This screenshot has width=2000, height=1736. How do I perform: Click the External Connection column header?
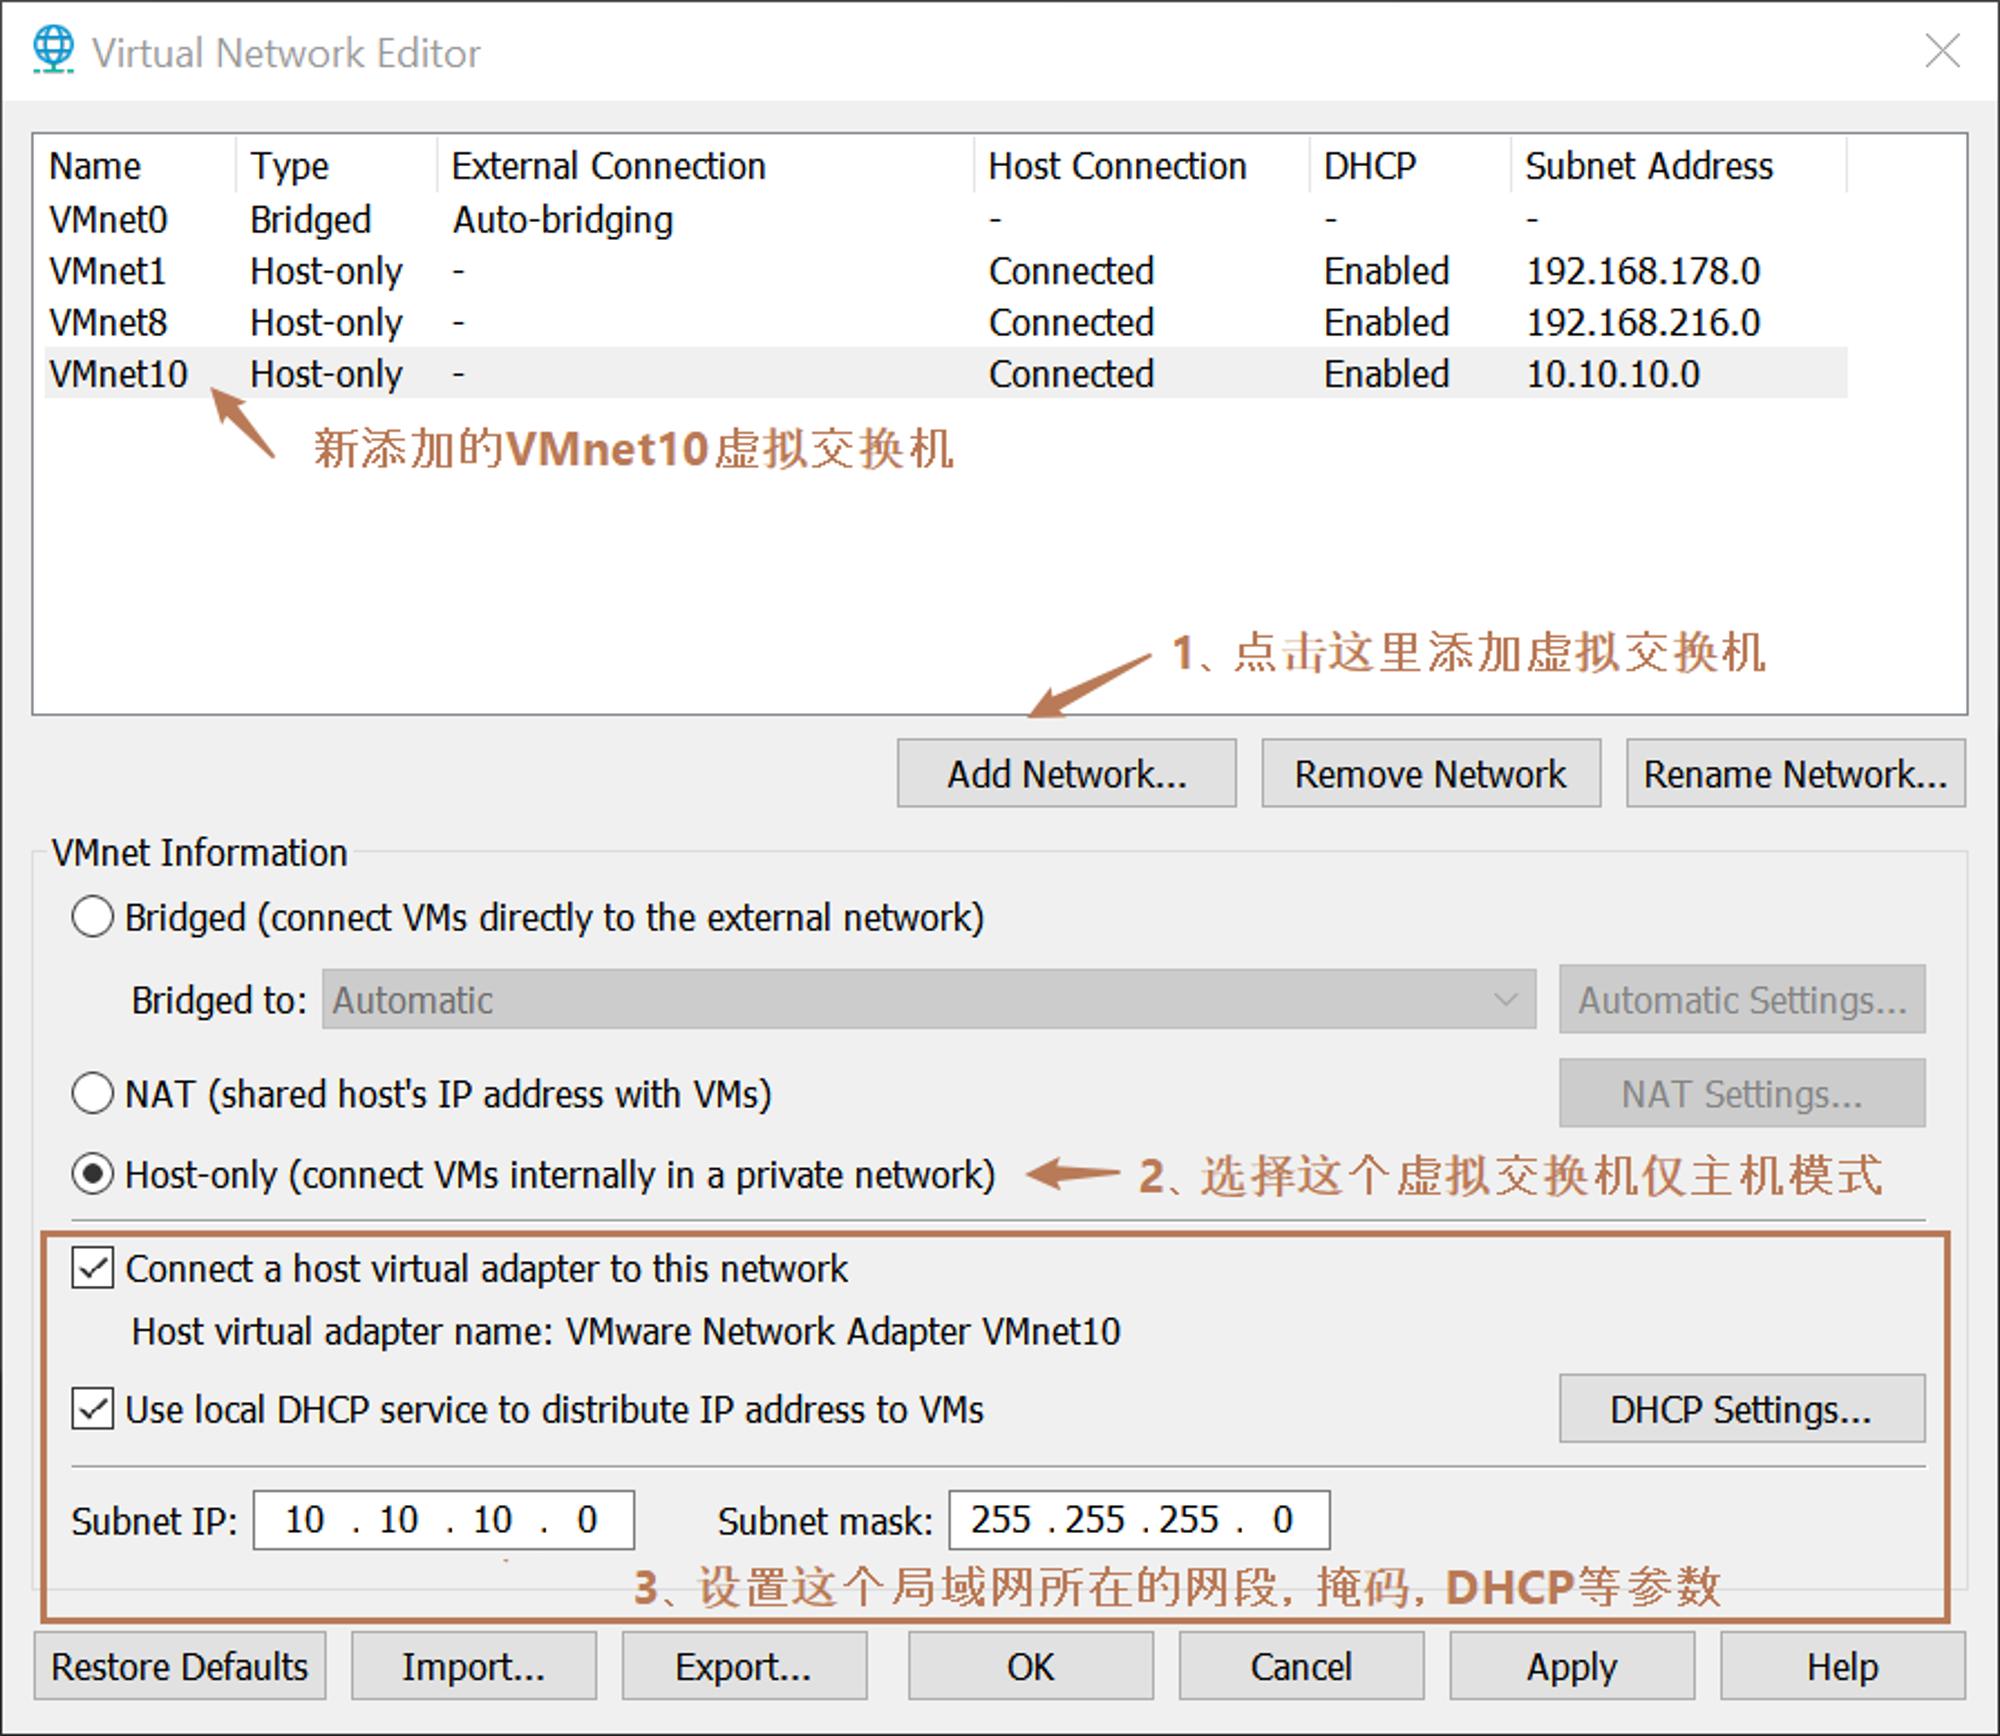click(x=608, y=165)
